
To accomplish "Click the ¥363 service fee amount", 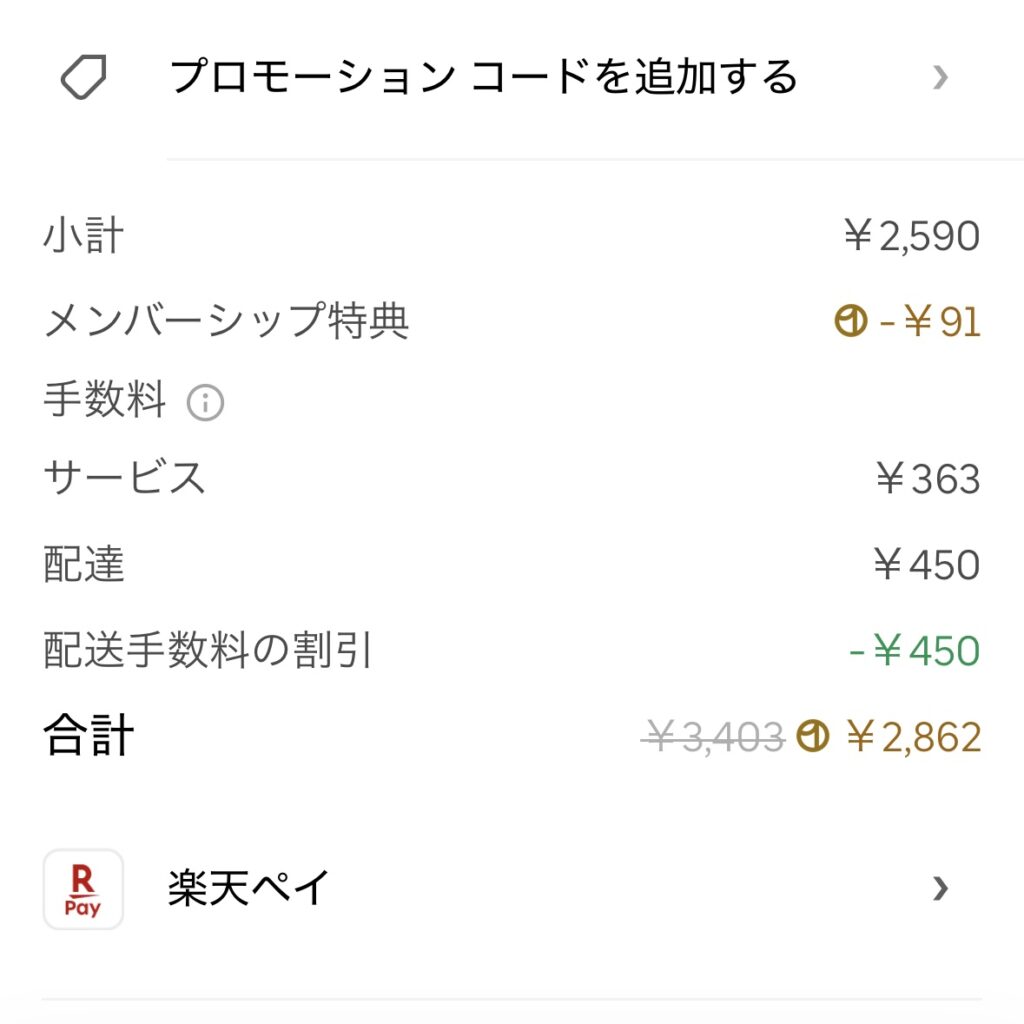I will [927, 479].
